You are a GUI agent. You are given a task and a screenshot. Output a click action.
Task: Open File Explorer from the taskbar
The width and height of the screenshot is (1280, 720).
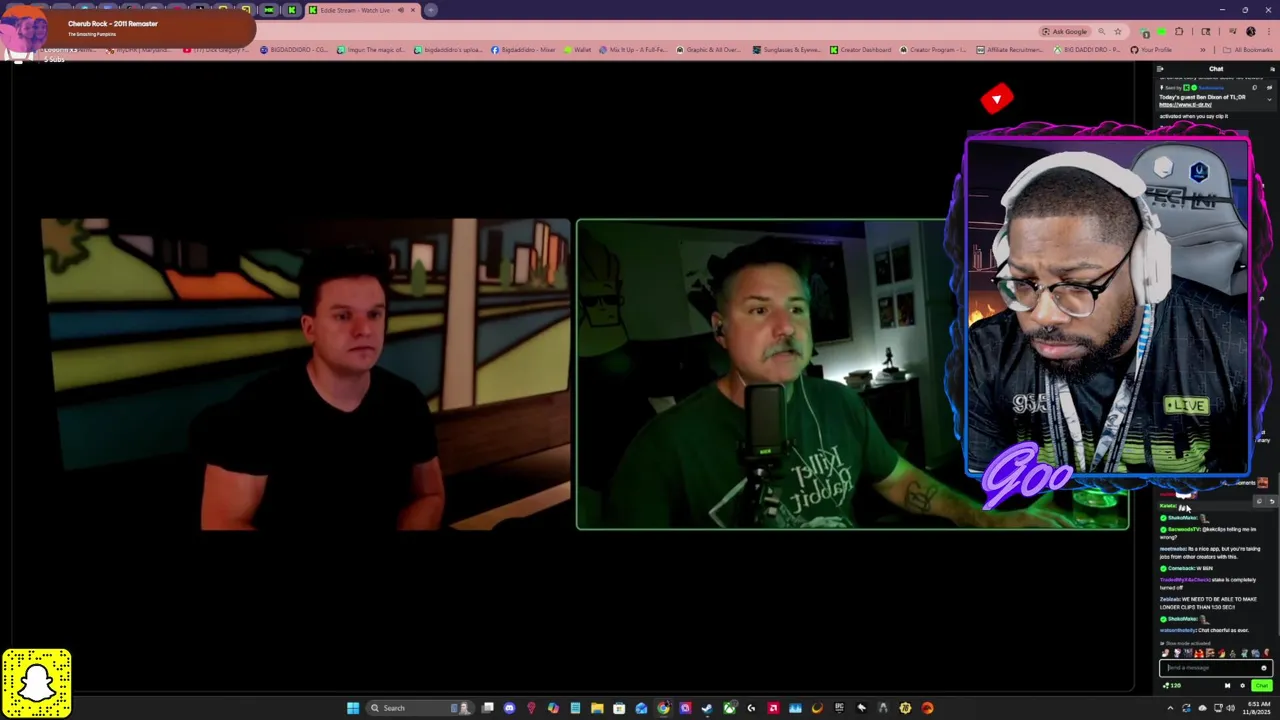597,708
